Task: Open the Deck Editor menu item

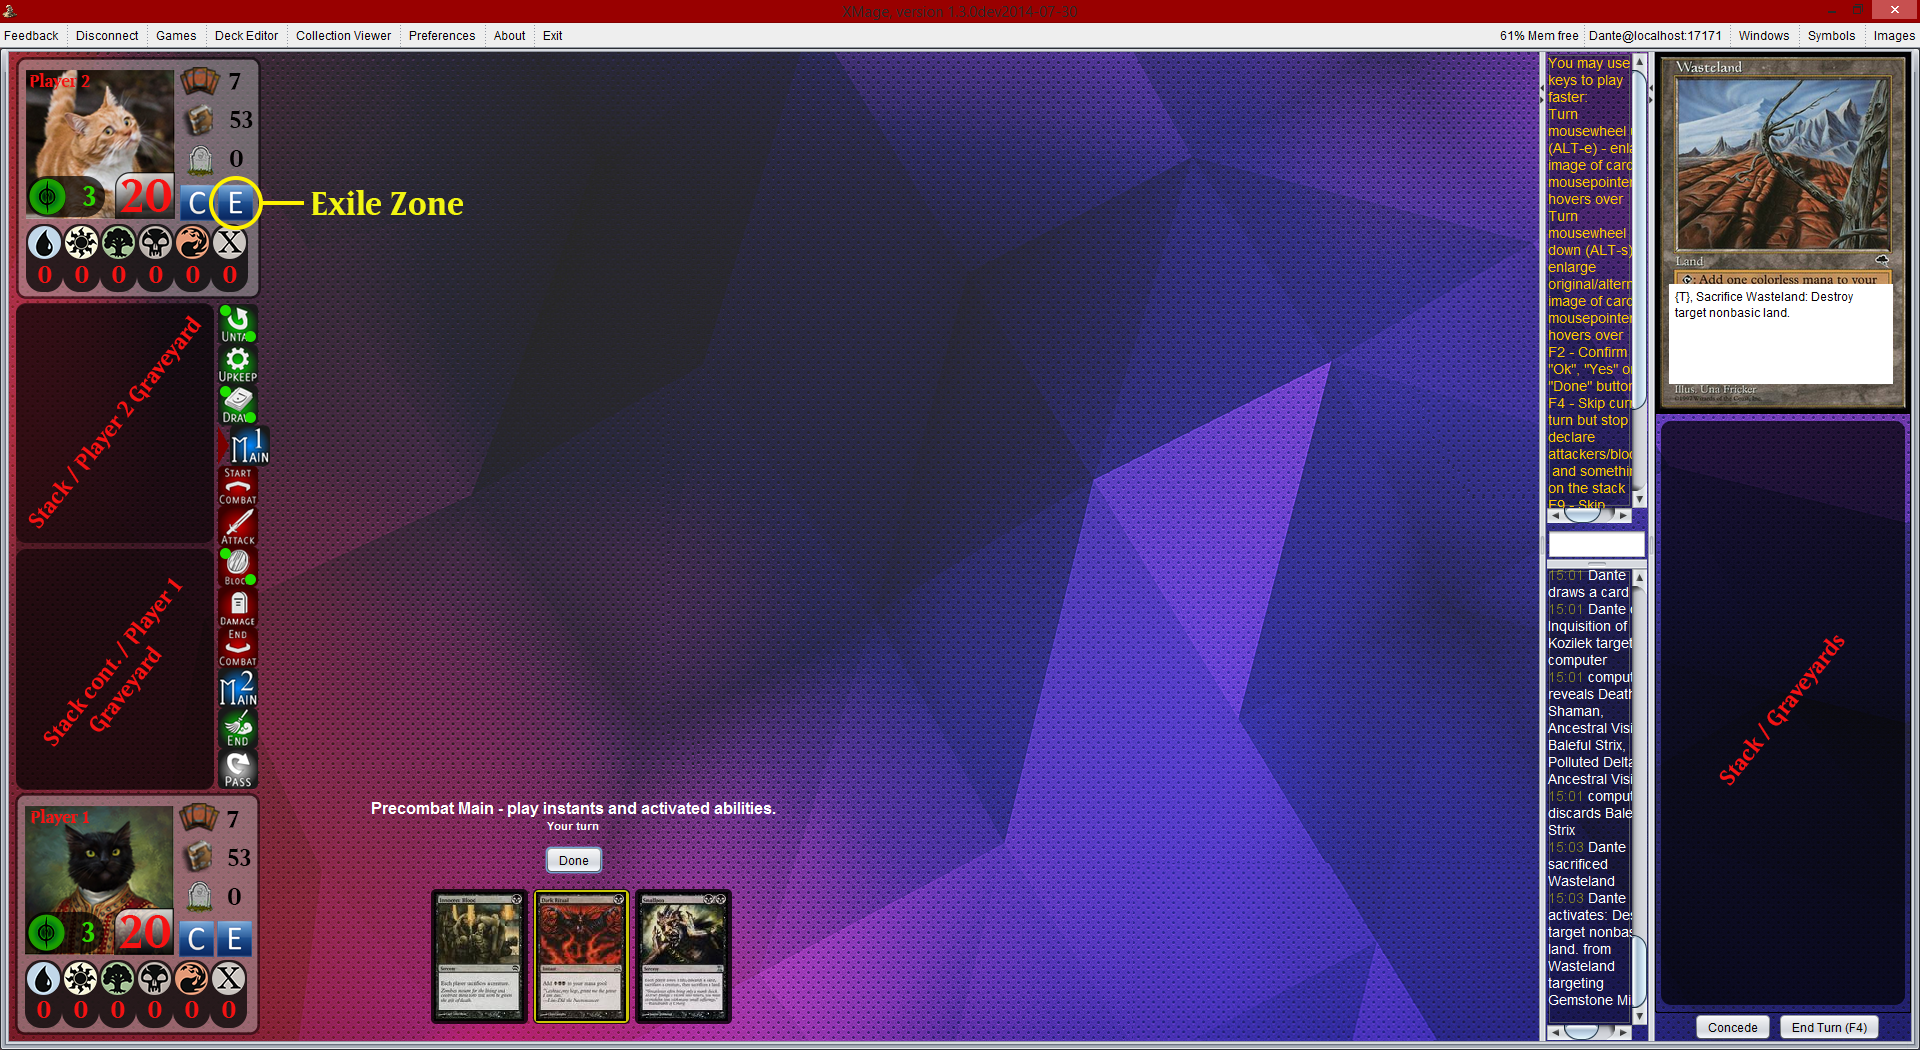Action: click(x=246, y=36)
